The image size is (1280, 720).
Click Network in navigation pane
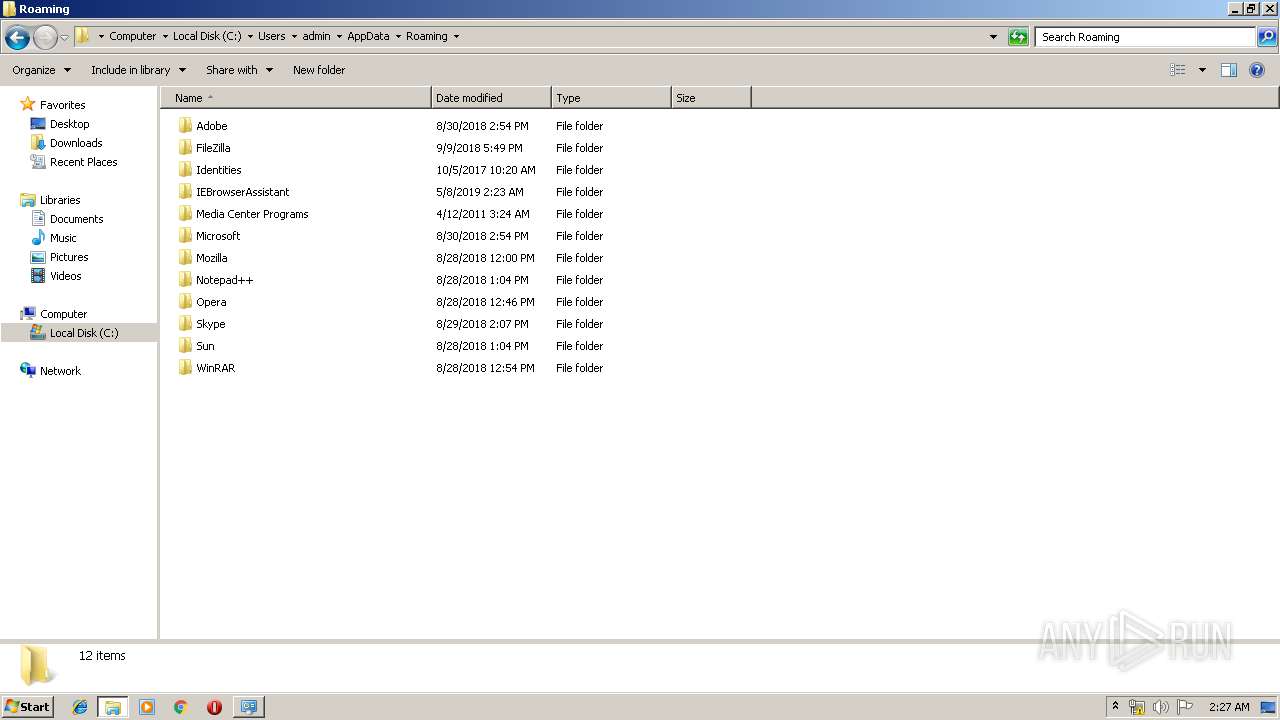60,371
